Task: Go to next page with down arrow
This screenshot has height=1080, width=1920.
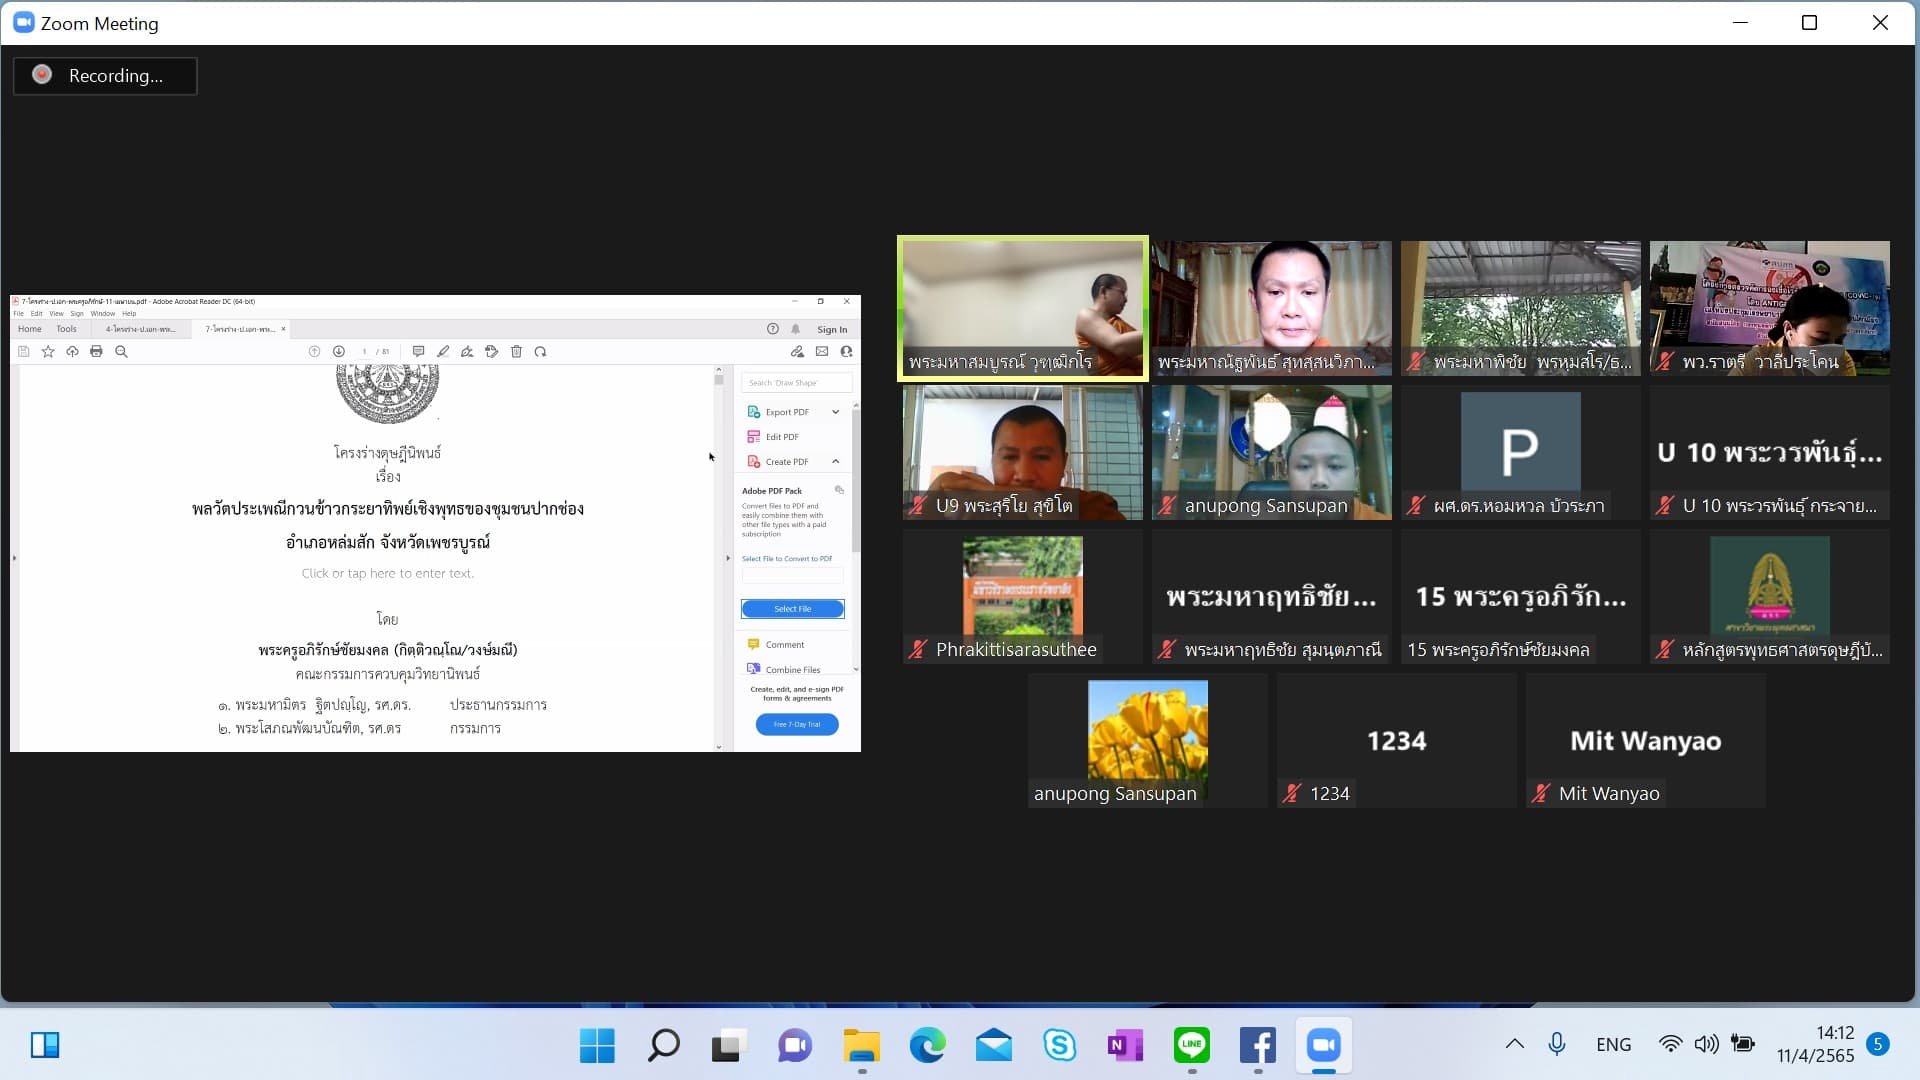Action: (x=339, y=352)
